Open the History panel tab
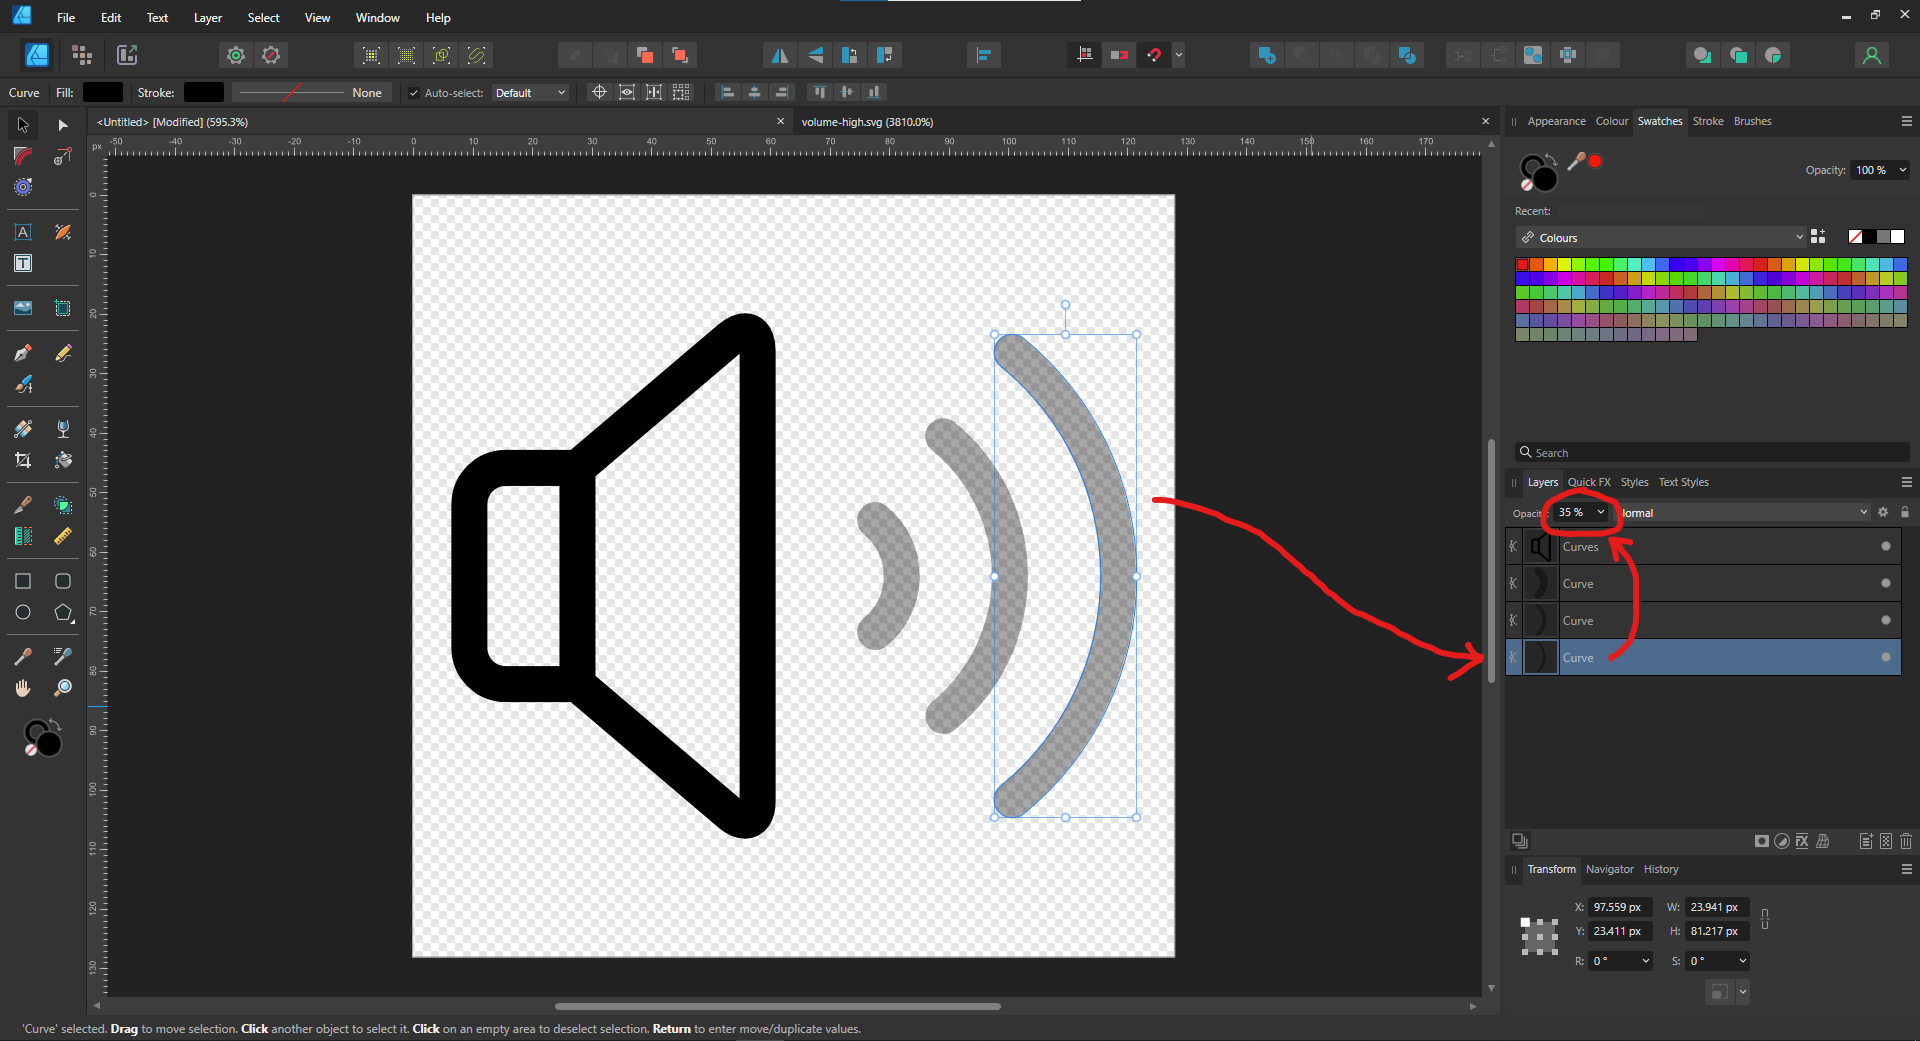Image resolution: width=1920 pixels, height=1041 pixels. point(1660,869)
